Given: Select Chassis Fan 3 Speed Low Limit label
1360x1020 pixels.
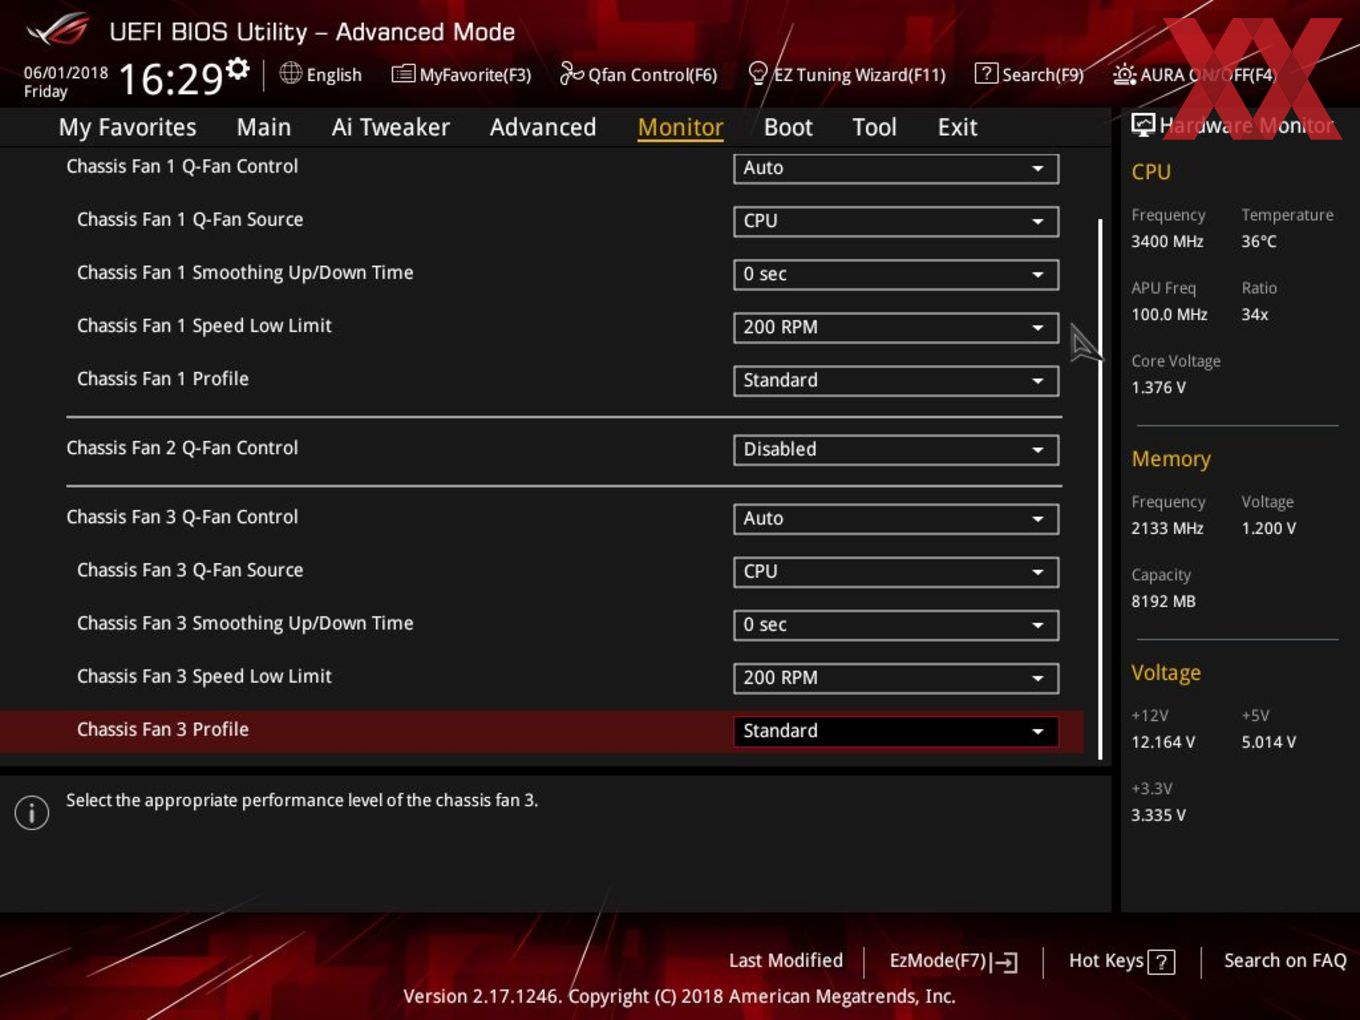Looking at the screenshot, I should tap(204, 675).
